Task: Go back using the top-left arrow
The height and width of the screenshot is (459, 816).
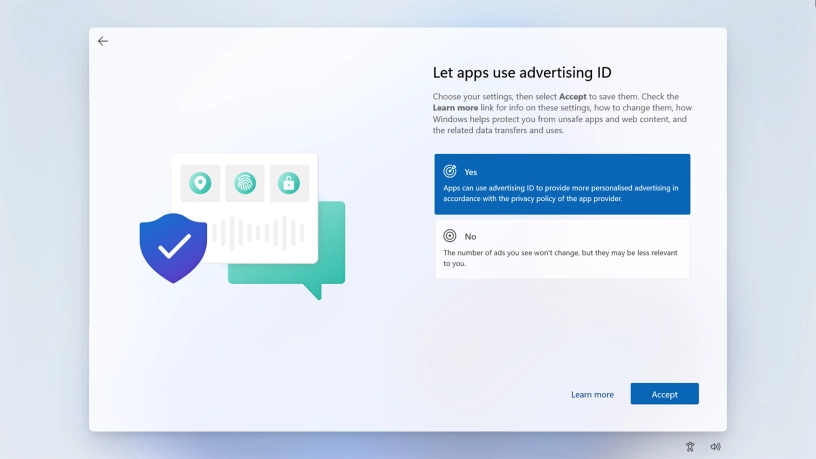Action: pyautogui.click(x=103, y=41)
